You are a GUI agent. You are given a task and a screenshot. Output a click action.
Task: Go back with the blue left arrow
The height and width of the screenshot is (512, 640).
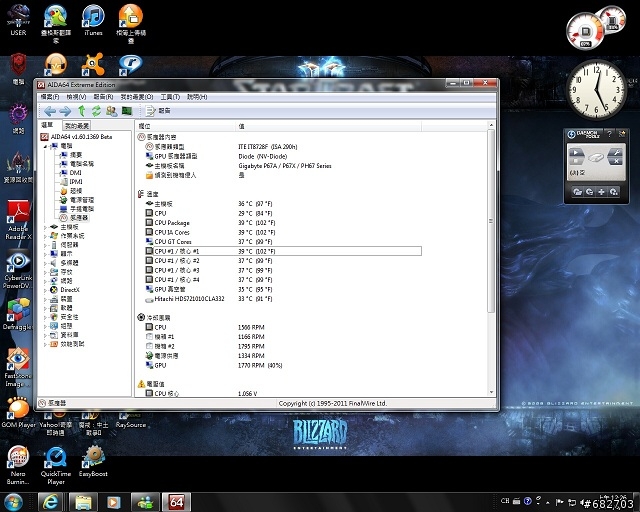pyautogui.click(x=50, y=111)
